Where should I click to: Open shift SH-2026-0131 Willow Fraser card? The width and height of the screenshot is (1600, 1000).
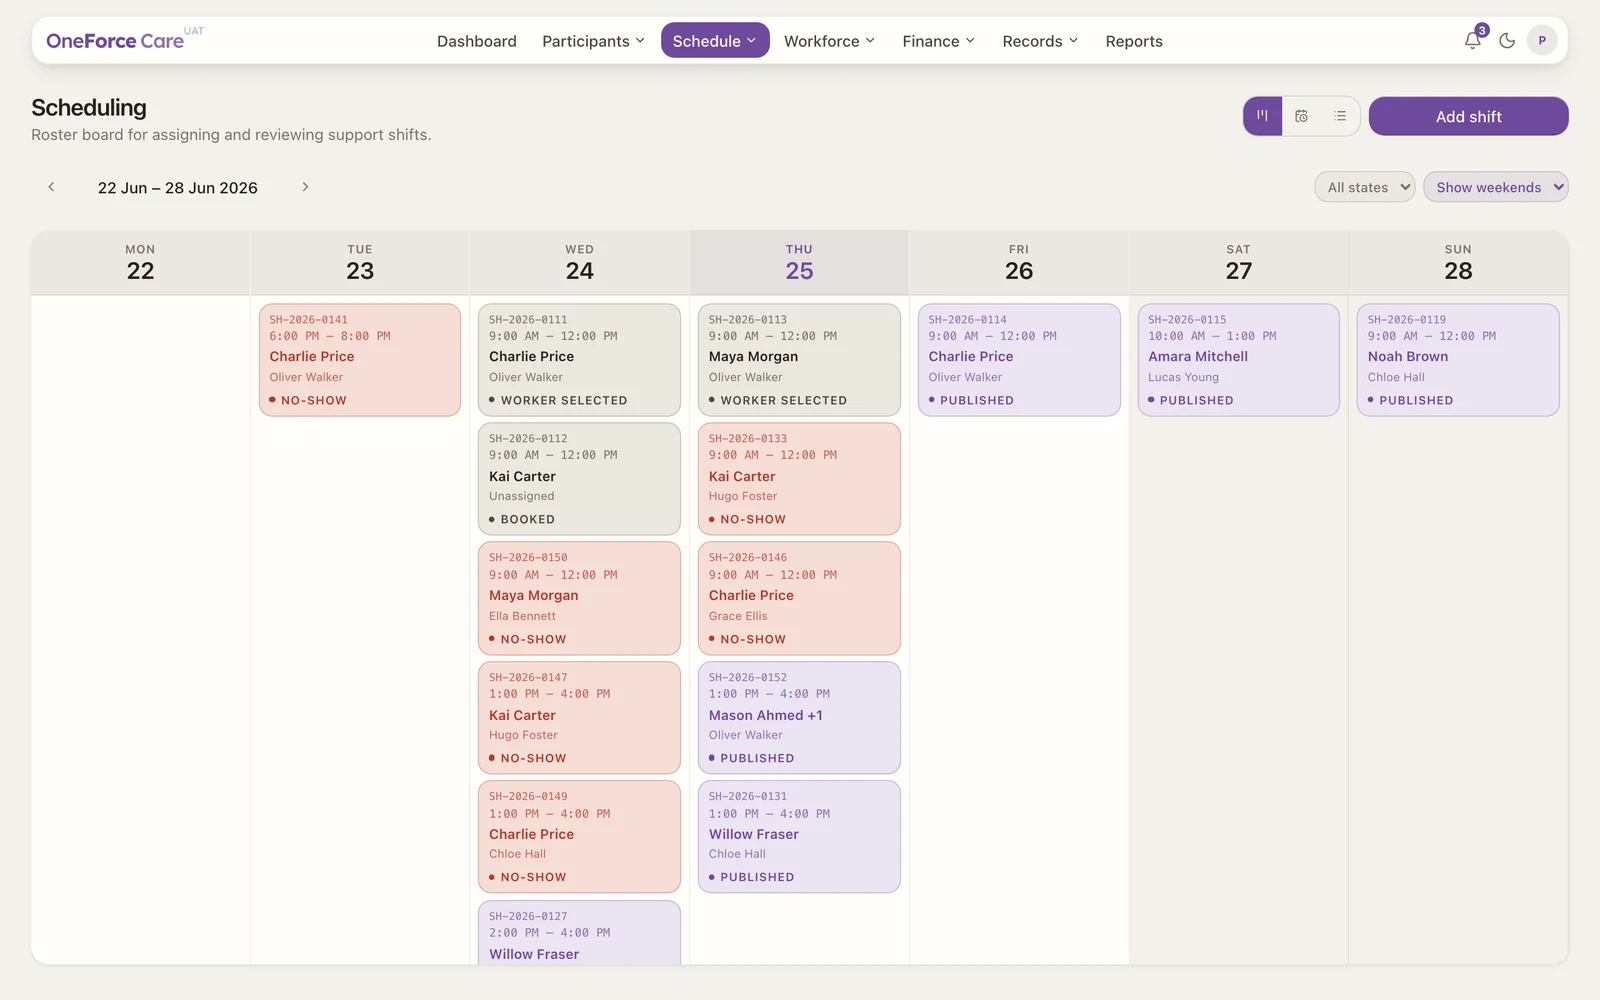pyautogui.click(x=799, y=837)
